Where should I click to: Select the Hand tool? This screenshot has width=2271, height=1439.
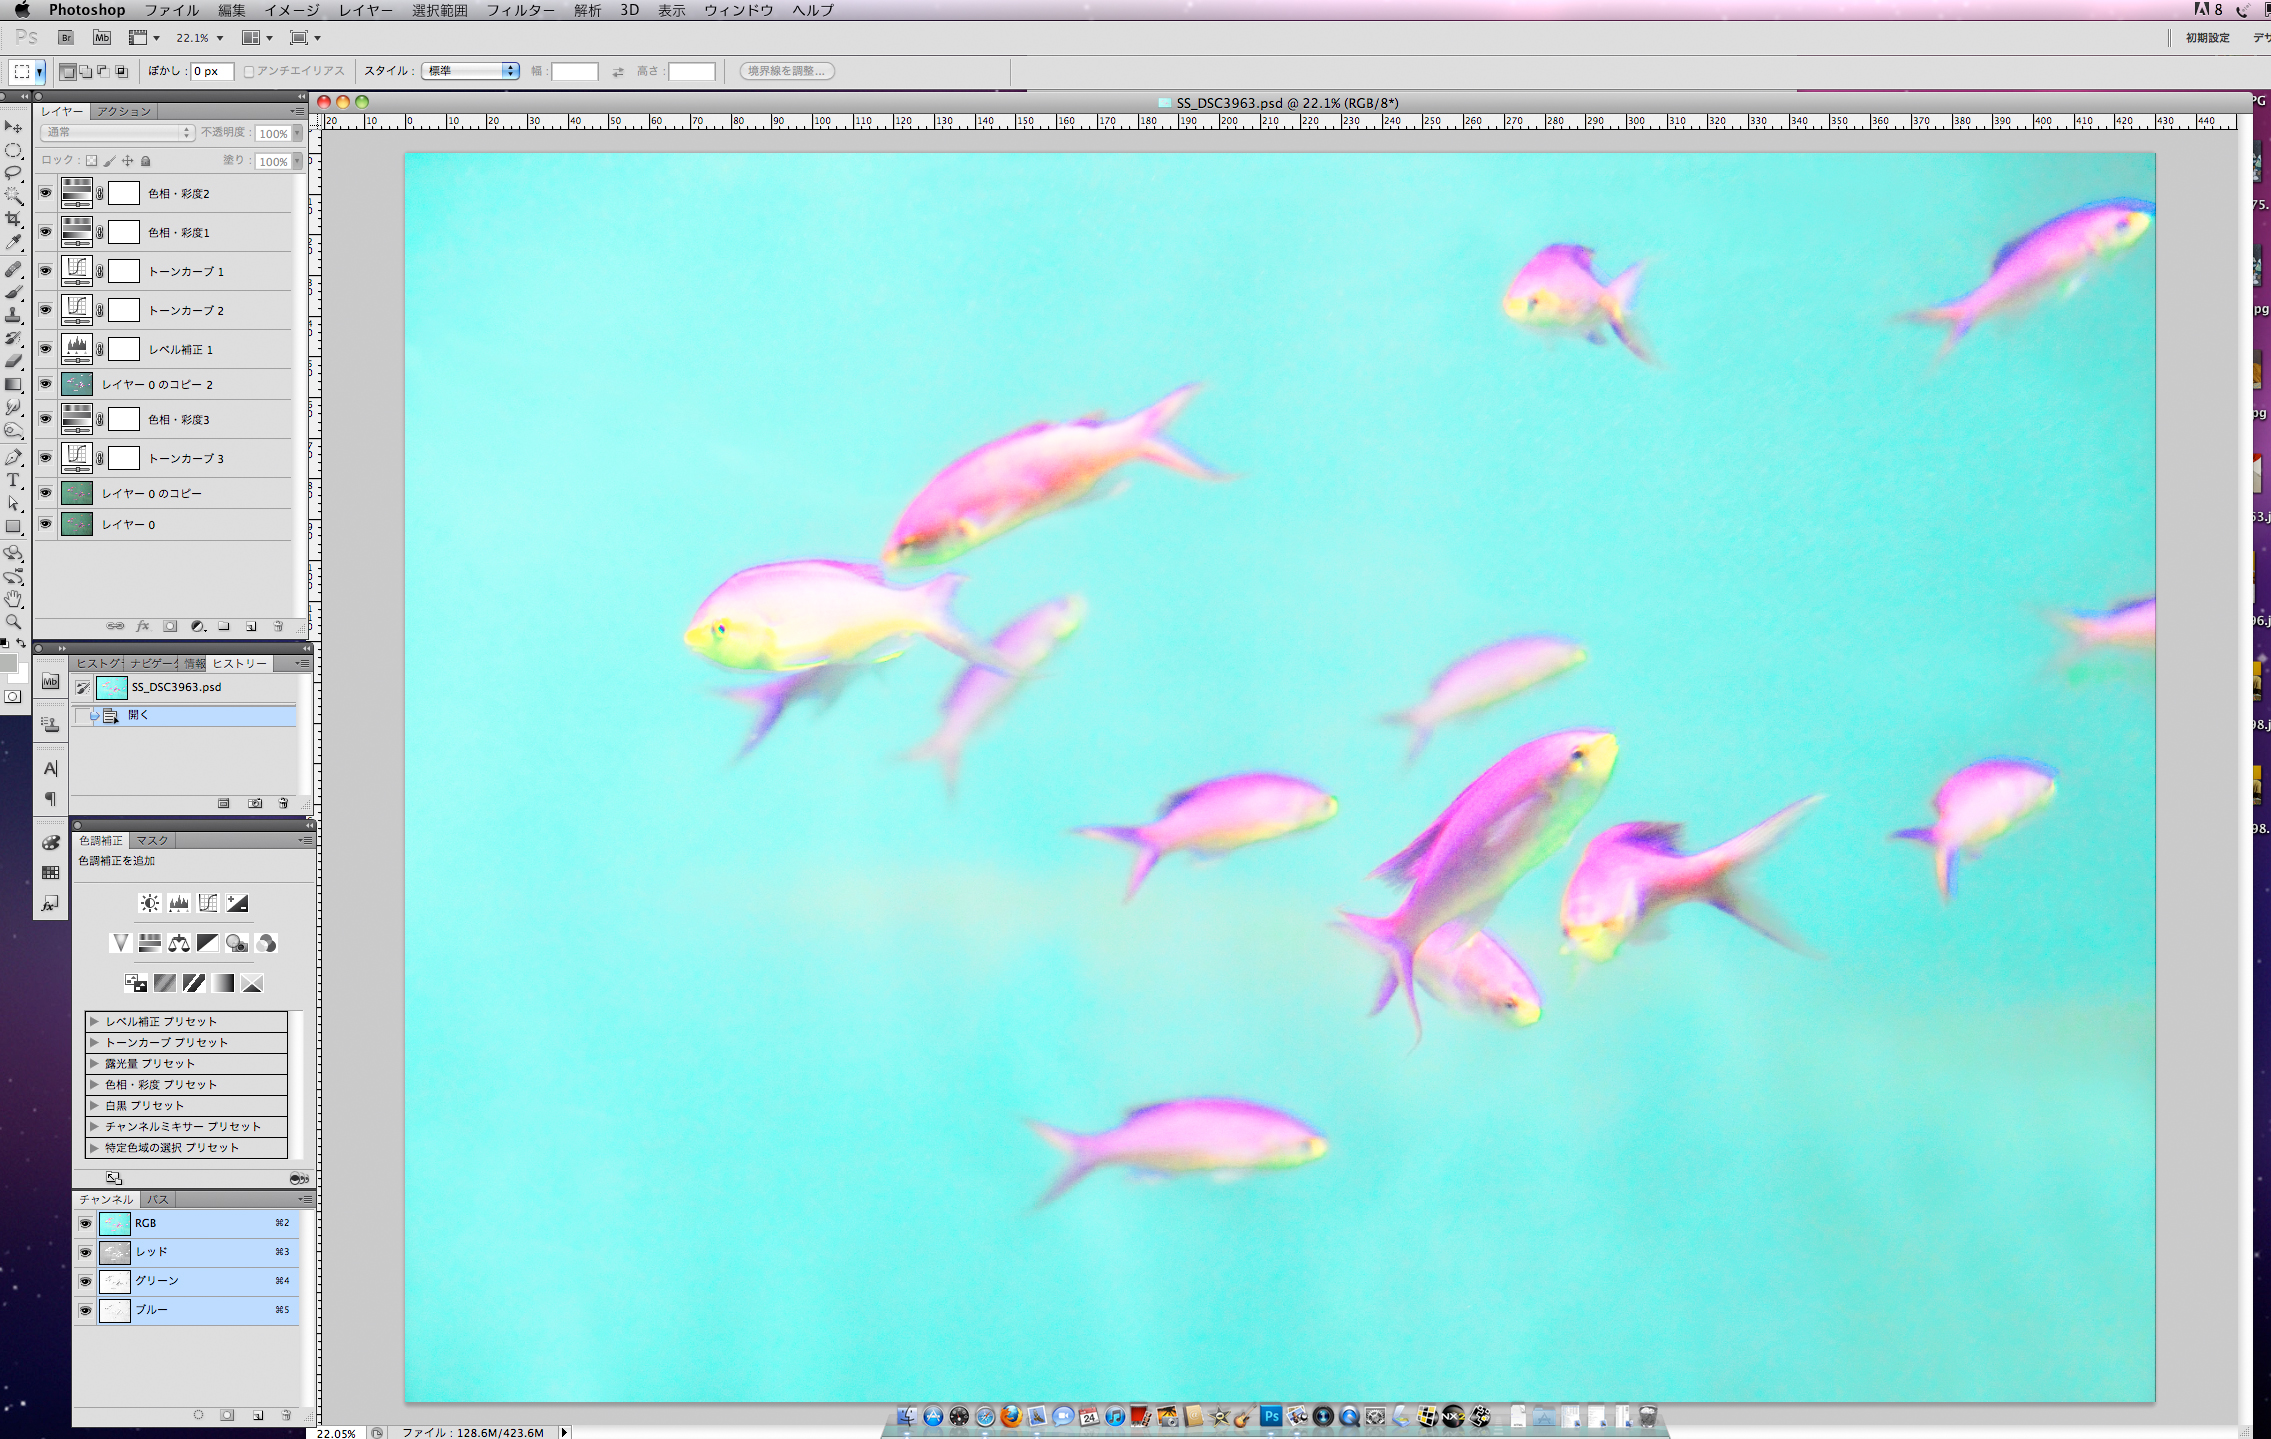13,599
